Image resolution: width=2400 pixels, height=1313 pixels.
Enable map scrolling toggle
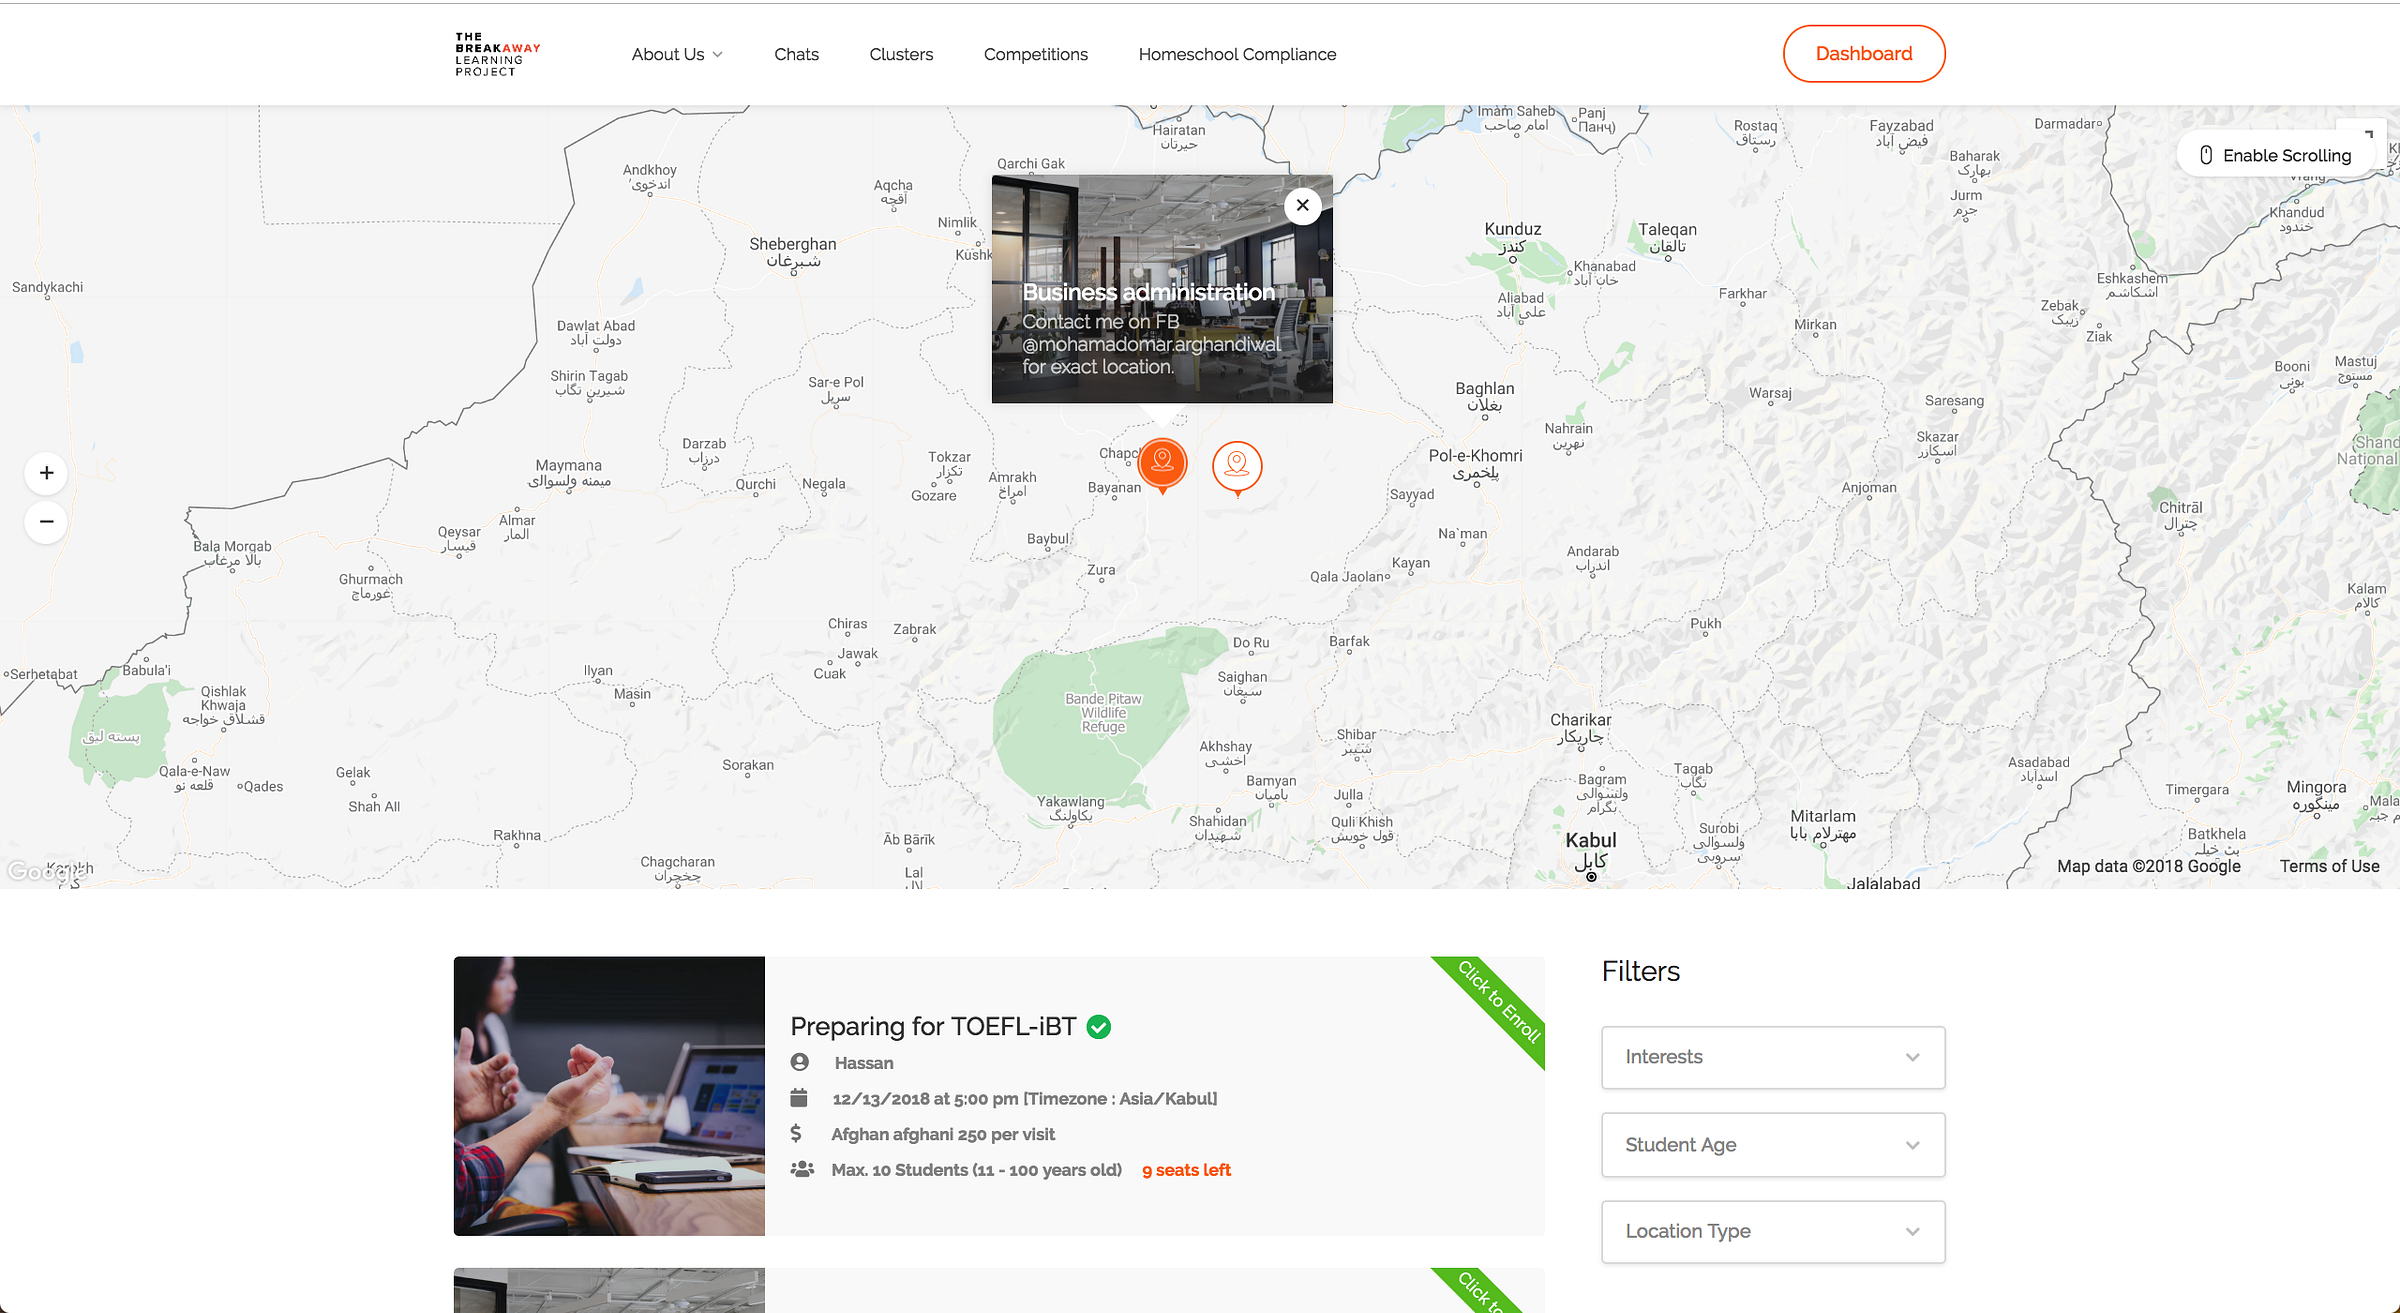tap(2274, 155)
